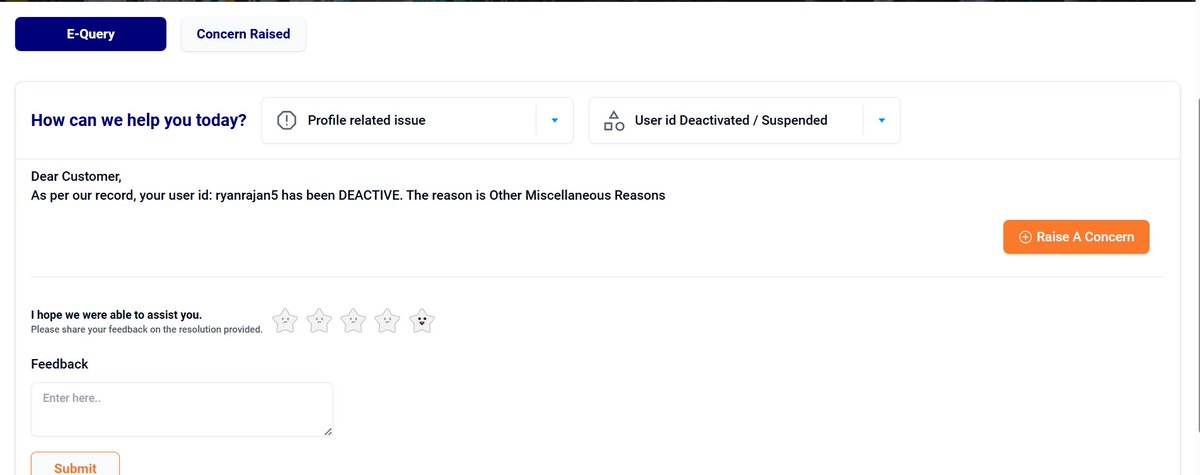Rate five stars with the happy face
1200x475 pixels.
click(422, 321)
